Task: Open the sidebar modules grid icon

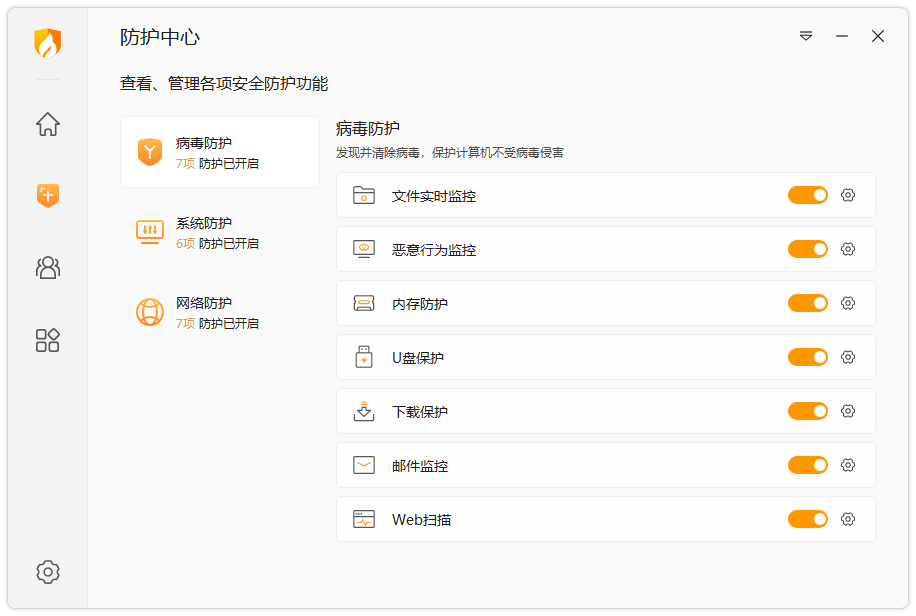Action: point(47,340)
